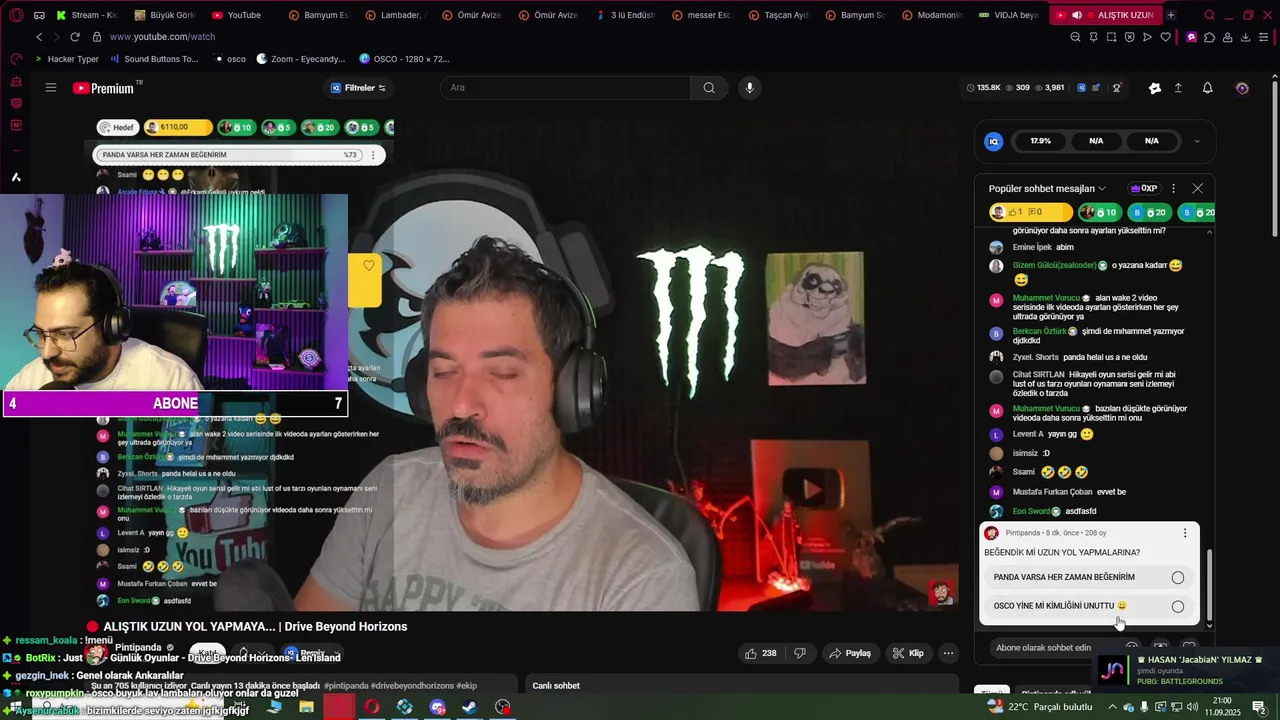Switch to the VIDJA beya tab

point(1010,15)
